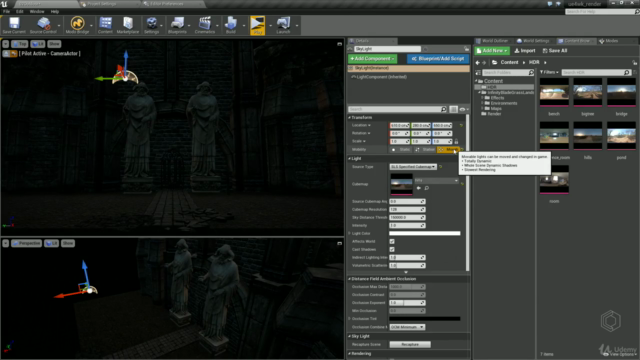Viewport: 640px width, 360px height.
Task: Open the Content toolbar icon
Action: 105,25
